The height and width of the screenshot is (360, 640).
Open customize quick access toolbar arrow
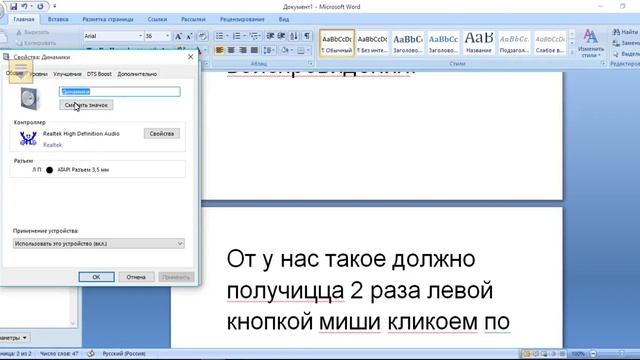point(55,6)
